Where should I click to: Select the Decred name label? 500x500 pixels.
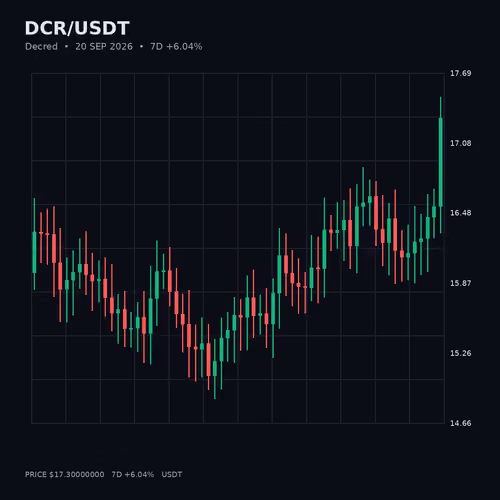click(x=41, y=46)
